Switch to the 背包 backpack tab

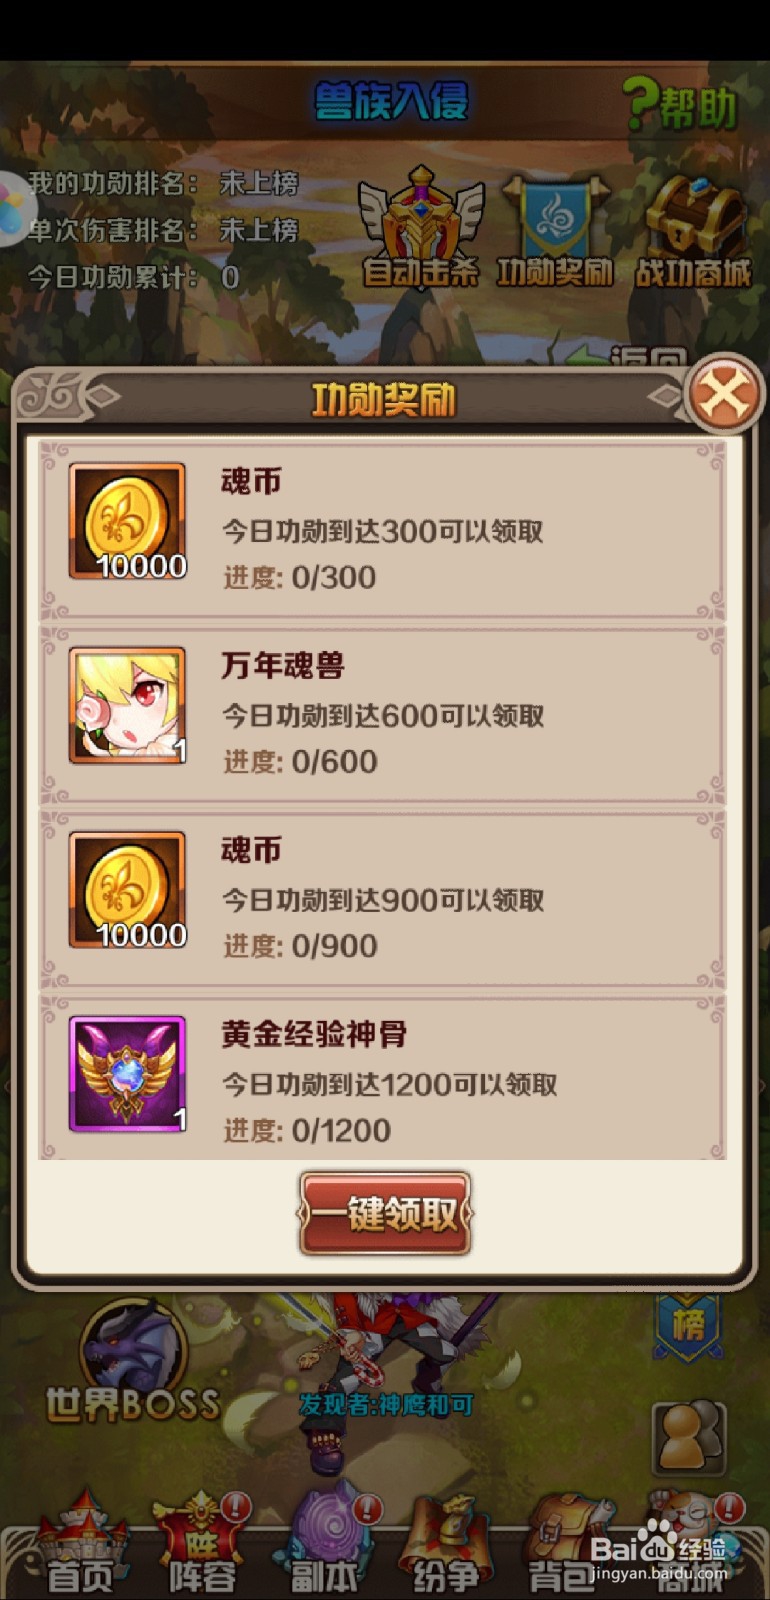(x=562, y=1544)
